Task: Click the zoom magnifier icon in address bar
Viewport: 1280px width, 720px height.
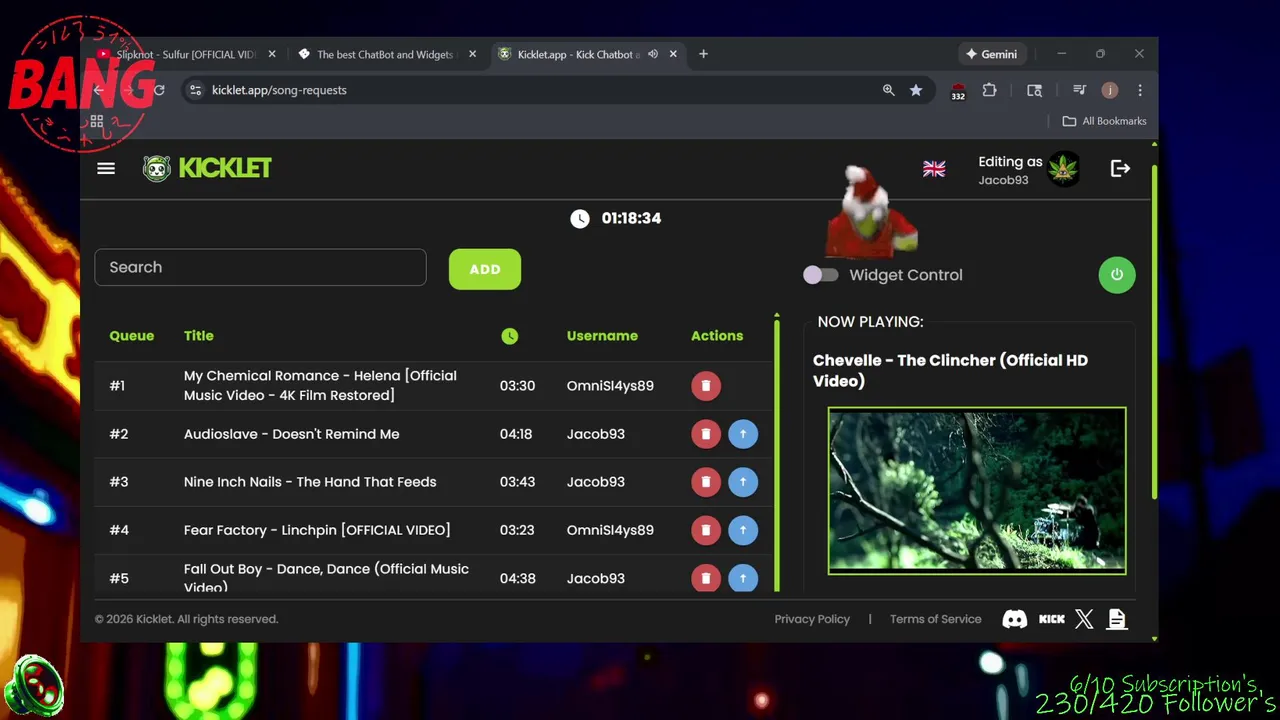Action: tap(888, 90)
